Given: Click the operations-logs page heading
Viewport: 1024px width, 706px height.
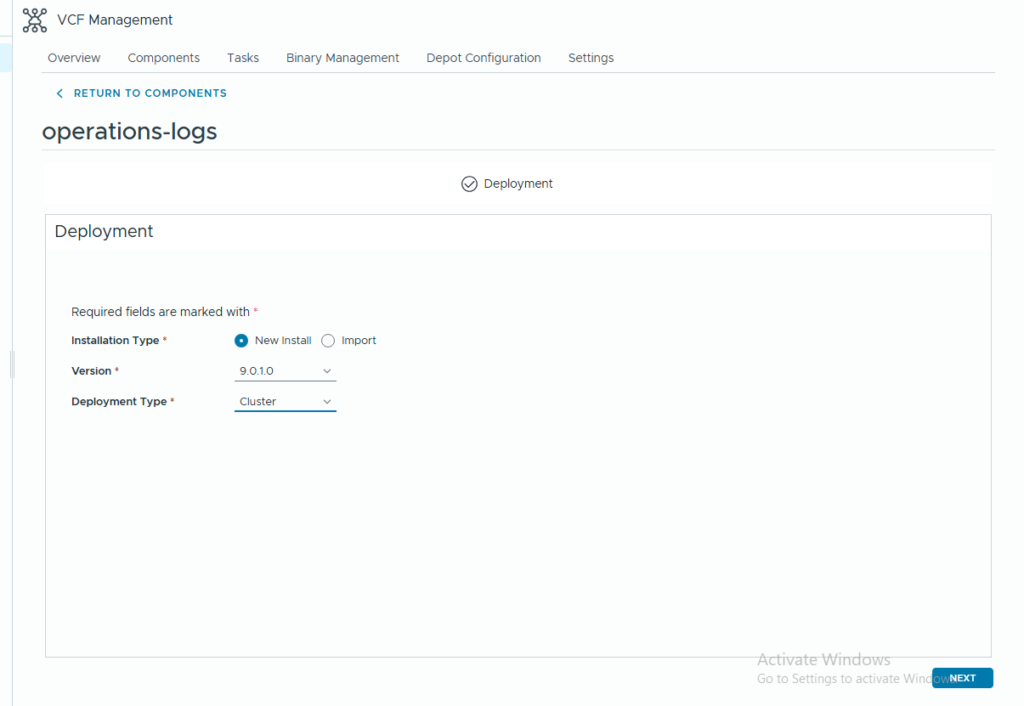Looking at the screenshot, I should [x=129, y=131].
